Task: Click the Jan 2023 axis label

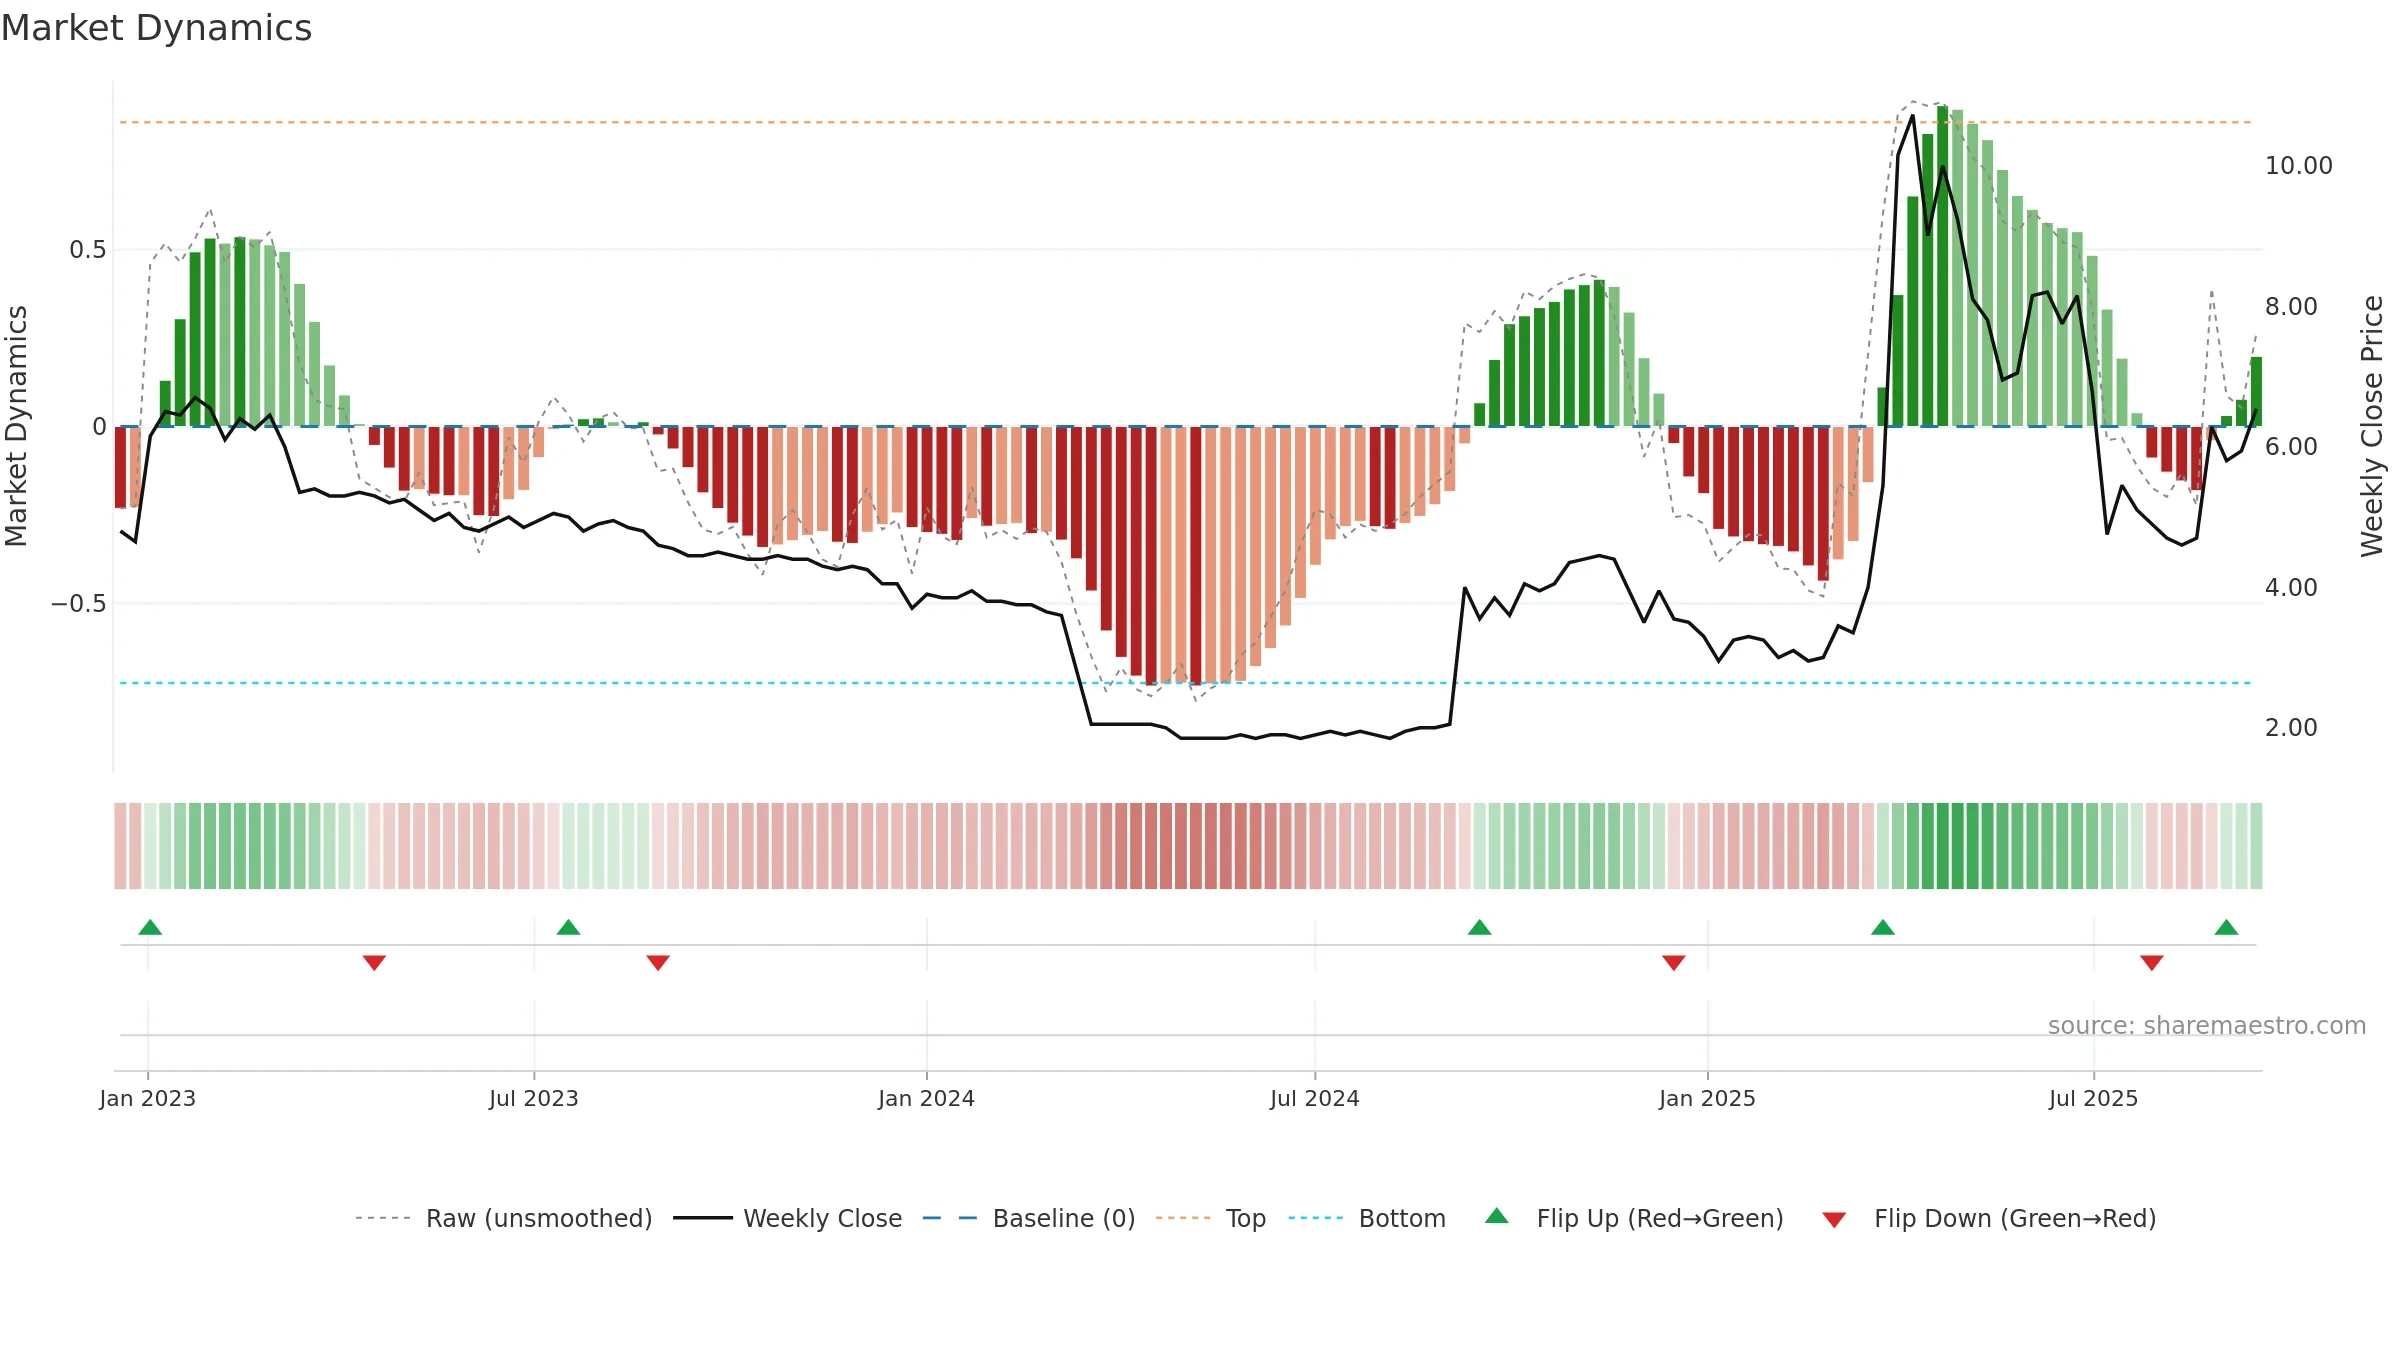Action: [x=147, y=1098]
